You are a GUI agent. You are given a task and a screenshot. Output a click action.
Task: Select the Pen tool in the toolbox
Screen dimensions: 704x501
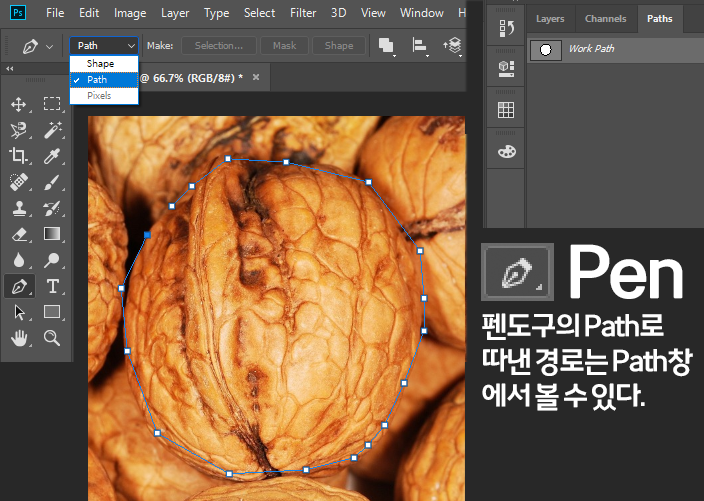(x=19, y=286)
